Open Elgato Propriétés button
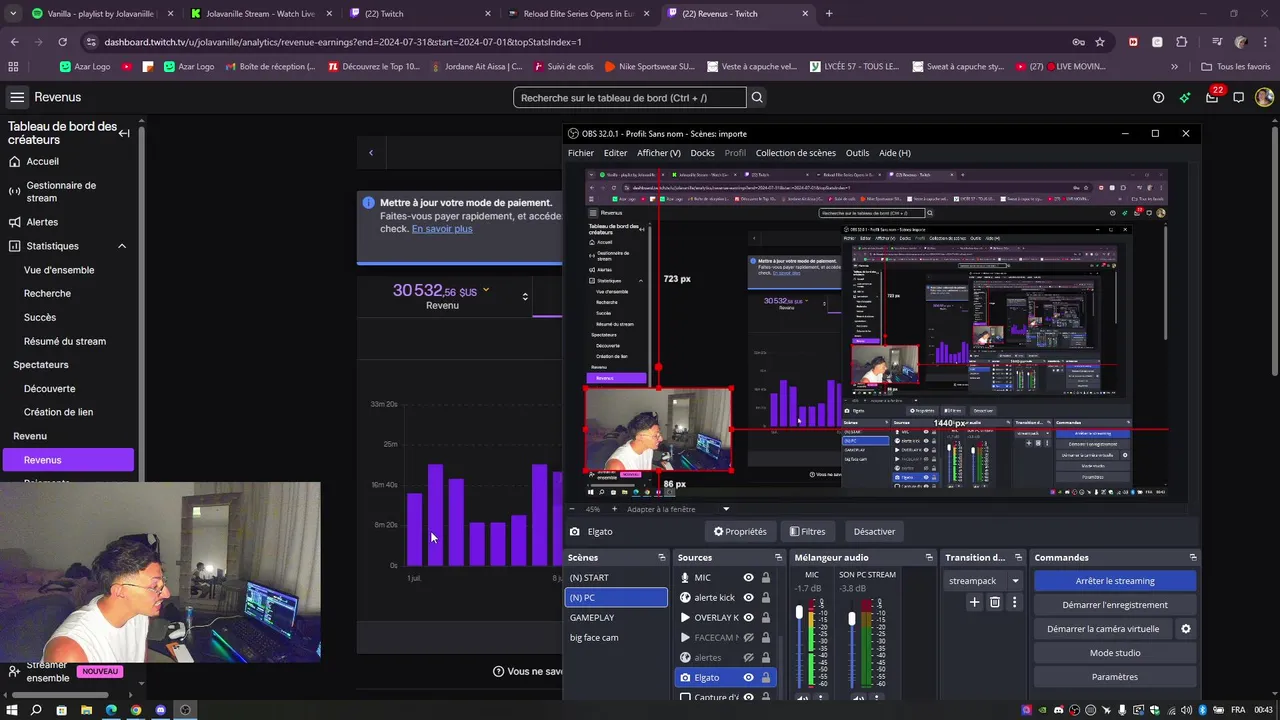This screenshot has height=720, width=1280. tap(740, 532)
